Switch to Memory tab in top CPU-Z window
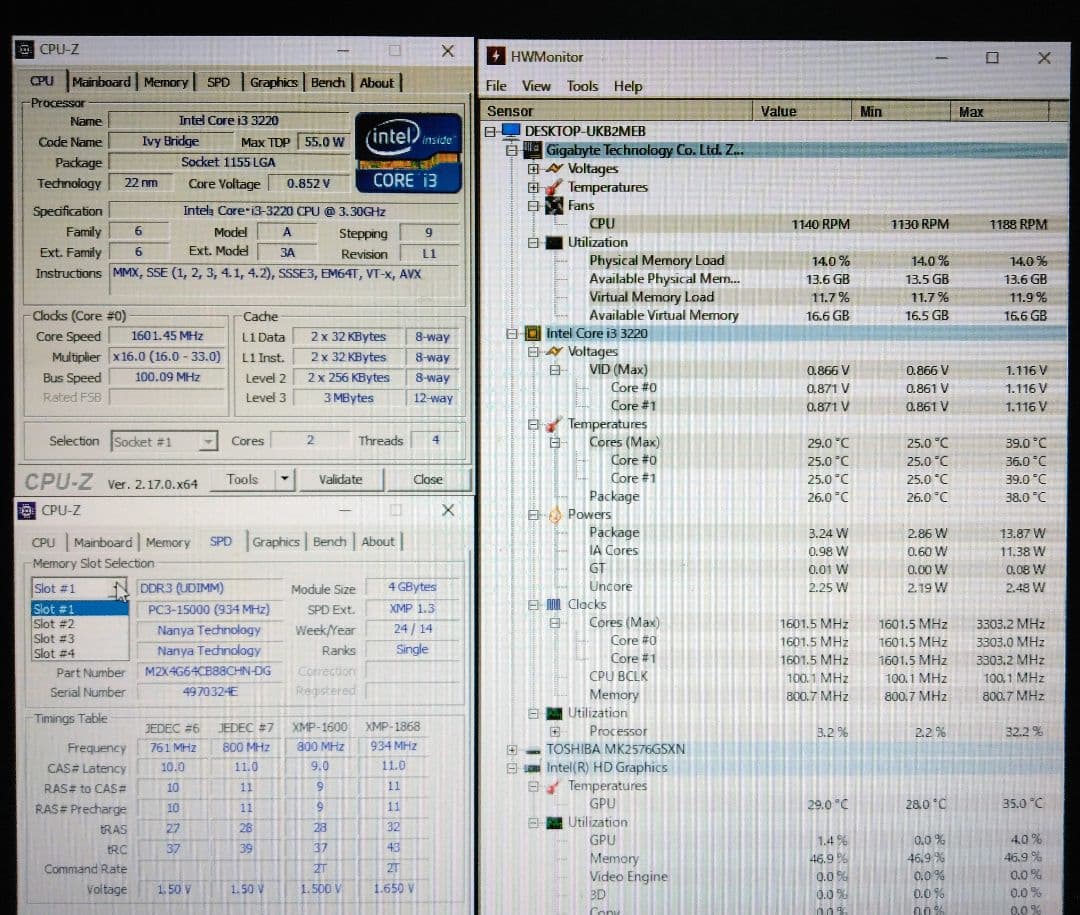 pyautogui.click(x=165, y=82)
